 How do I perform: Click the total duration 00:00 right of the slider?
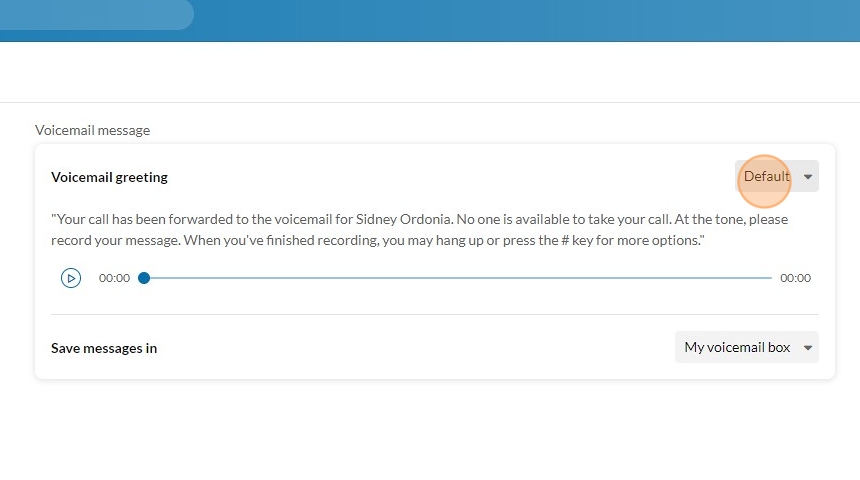795,278
